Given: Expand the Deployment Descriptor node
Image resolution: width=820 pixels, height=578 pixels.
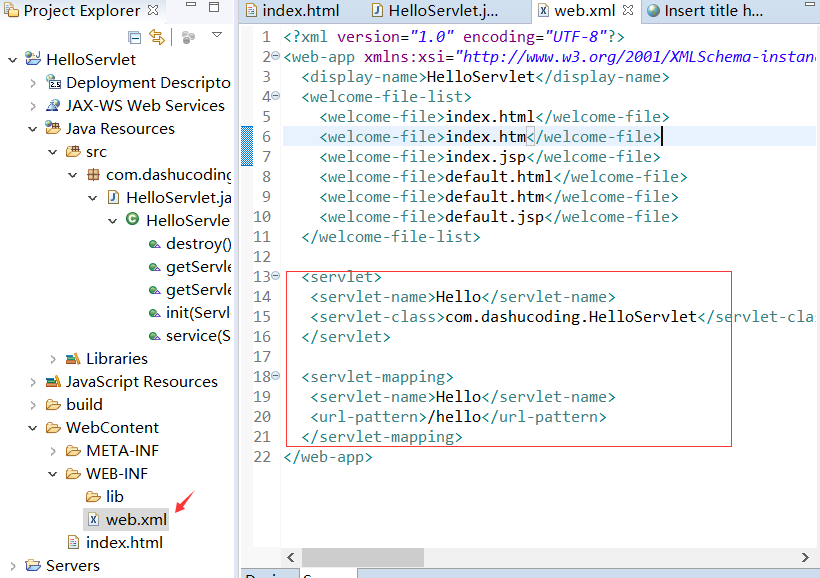Looking at the screenshot, I should tap(33, 83).
